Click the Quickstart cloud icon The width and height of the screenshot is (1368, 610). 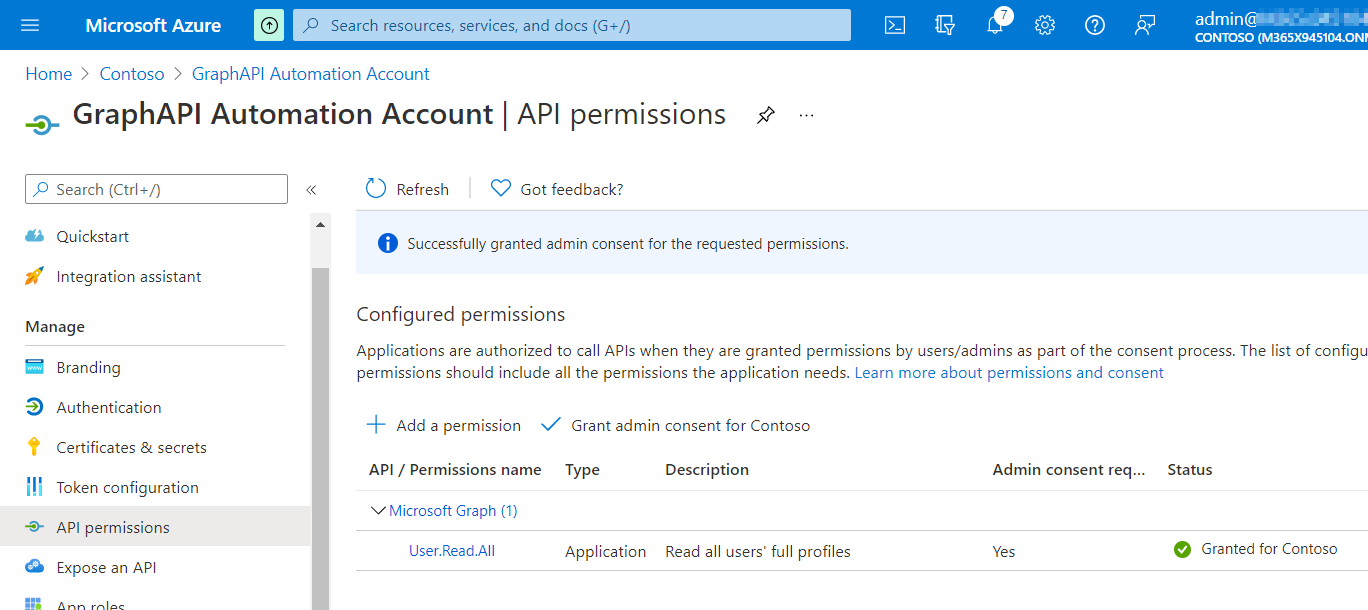click(x=35, y=236)
